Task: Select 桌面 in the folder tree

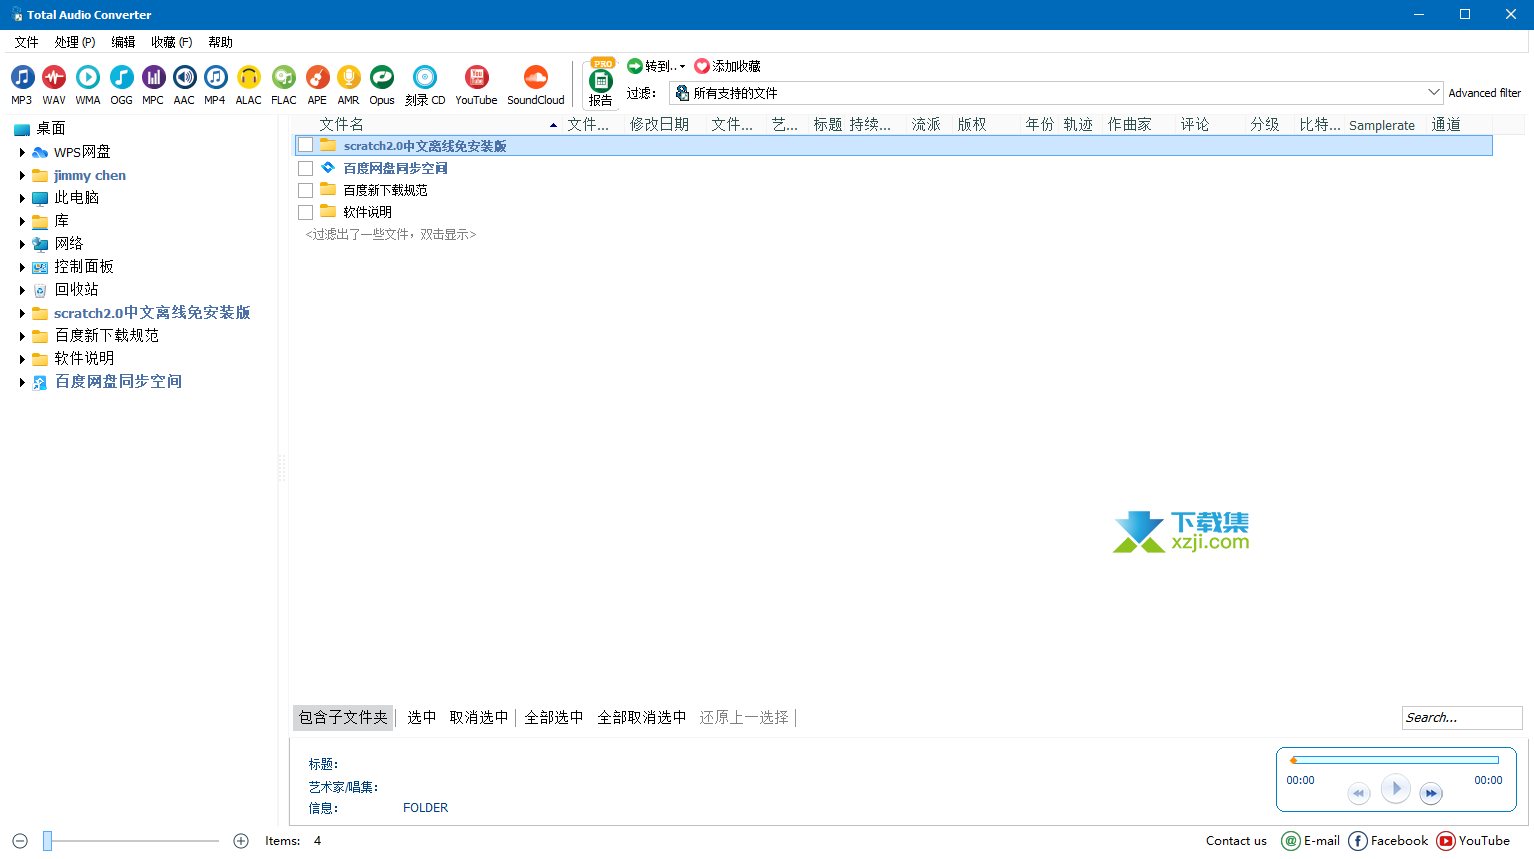Action: click(51, 129)
